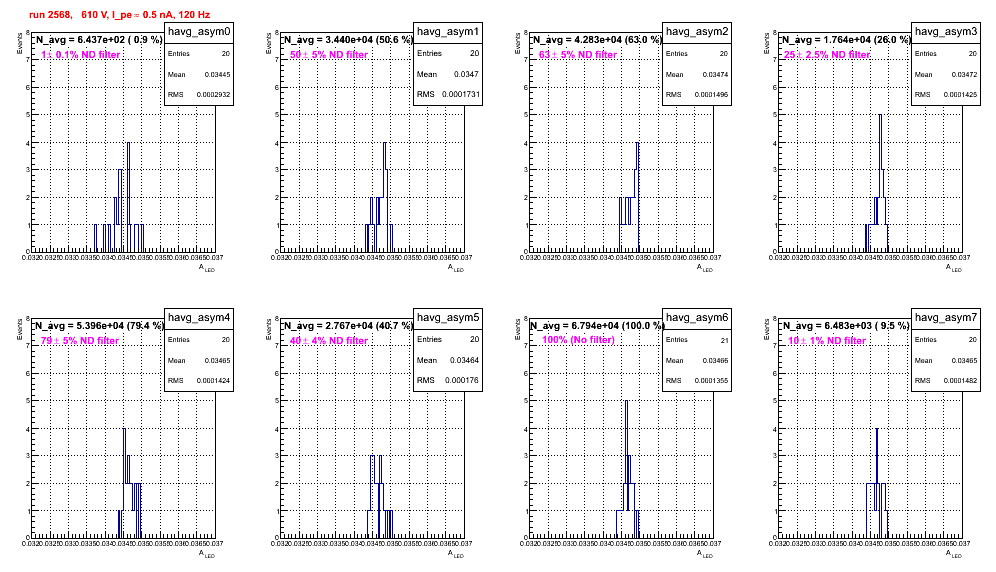The image size is (996, 572).
Task: Click the N_avg = 5.396e+04 label
Action: coord(98,325)
